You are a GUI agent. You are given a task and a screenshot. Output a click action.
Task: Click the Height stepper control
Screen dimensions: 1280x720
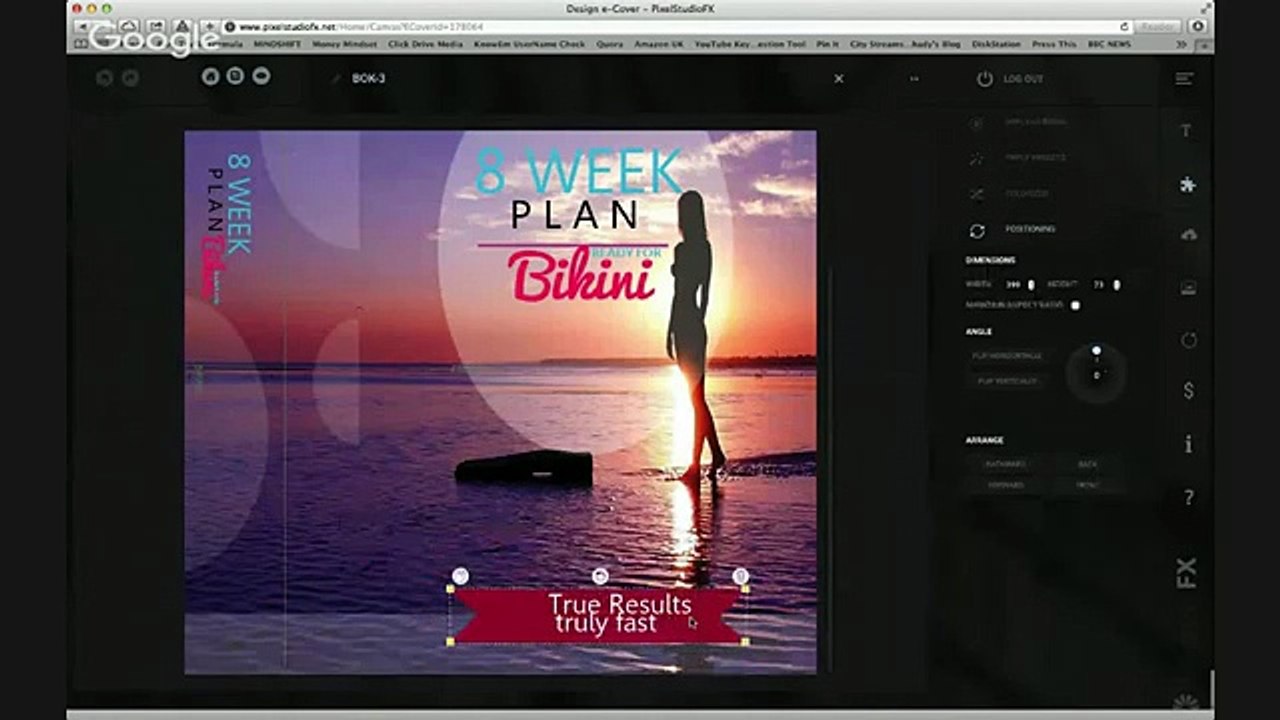pos(1116,285)
